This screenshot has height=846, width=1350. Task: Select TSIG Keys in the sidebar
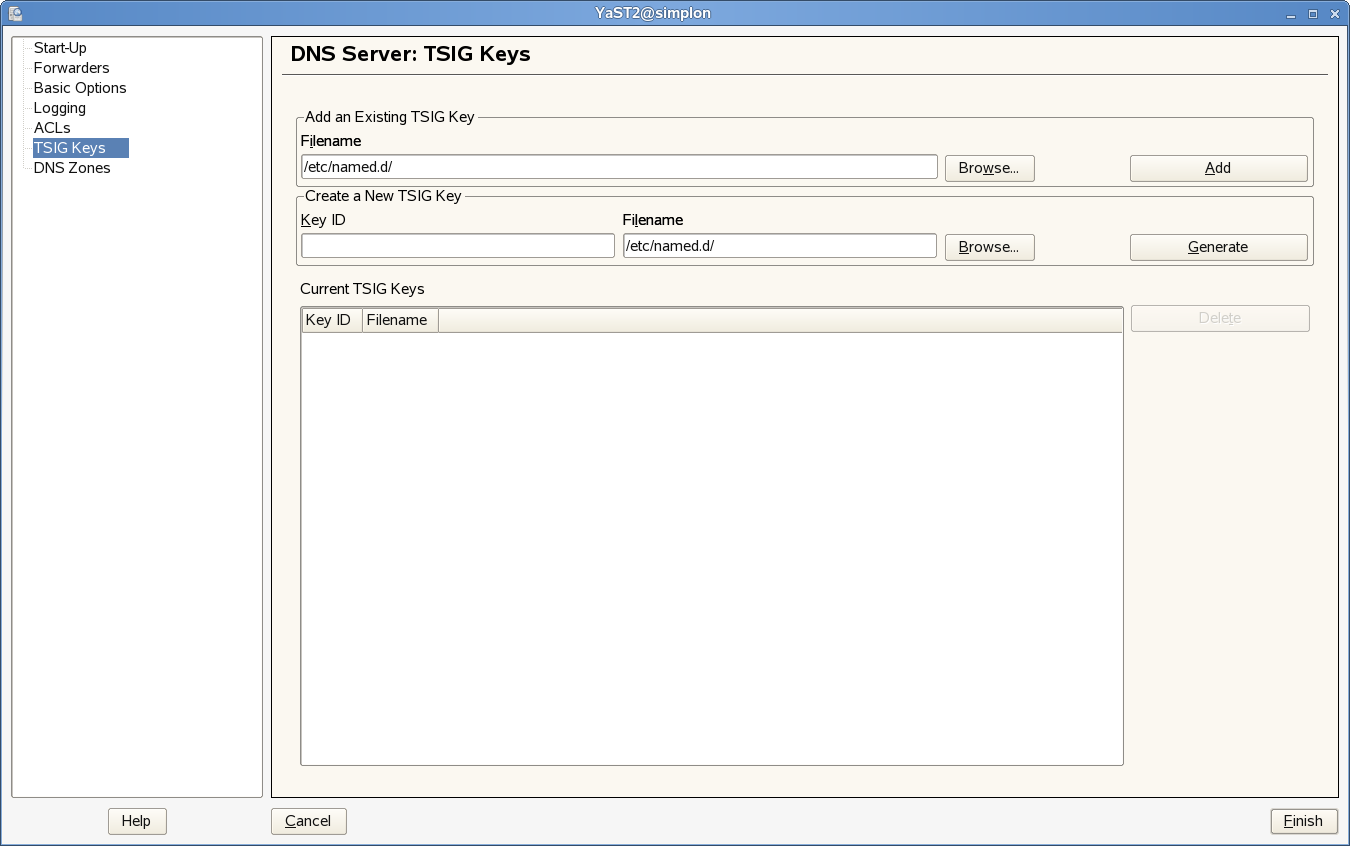pos(69,148)
